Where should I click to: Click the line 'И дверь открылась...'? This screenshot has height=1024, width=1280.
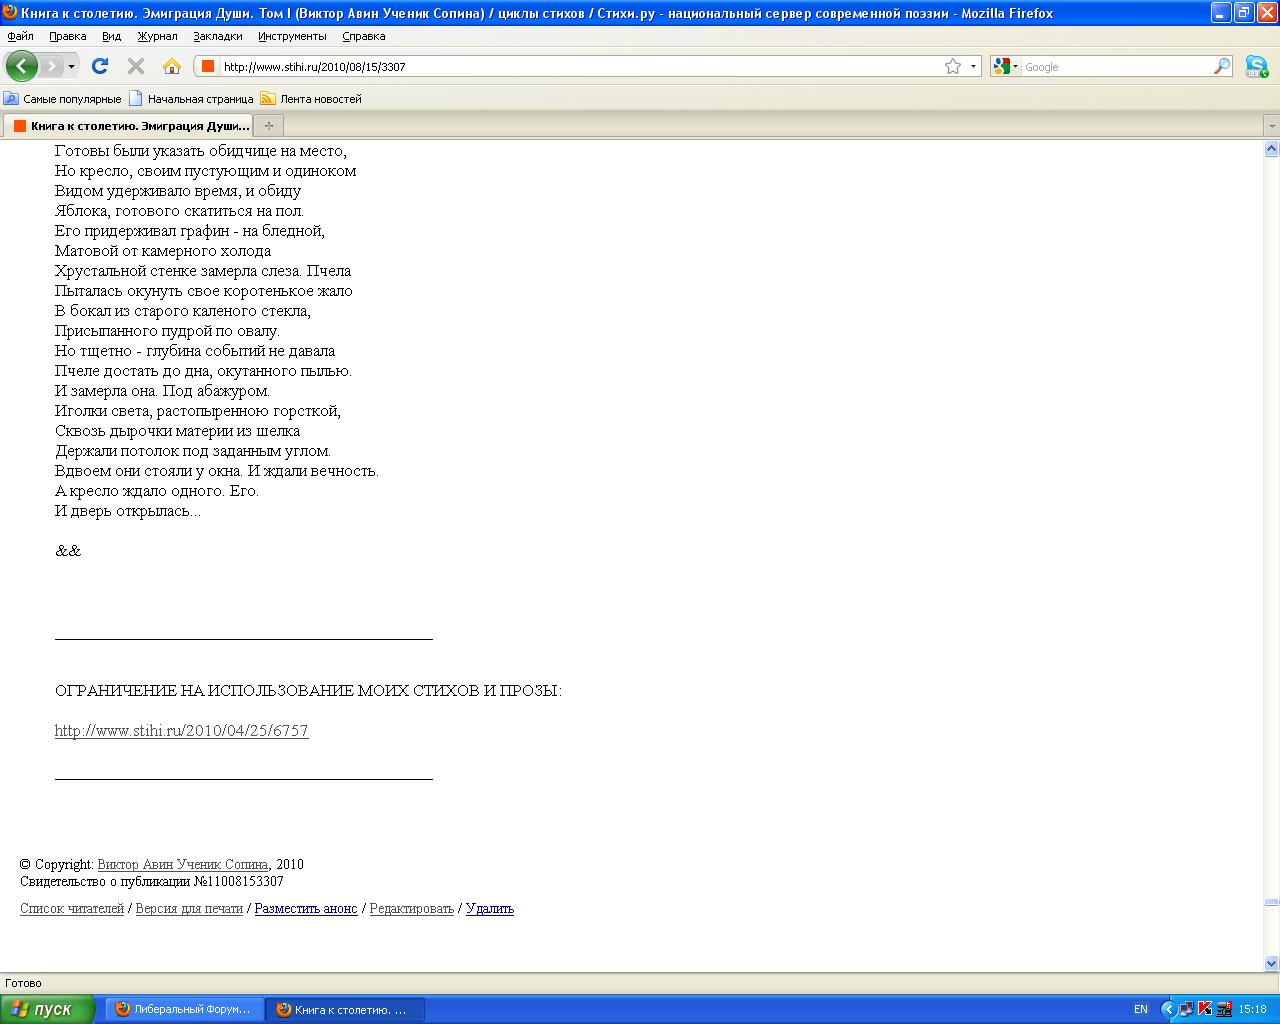tap(128, 511)
